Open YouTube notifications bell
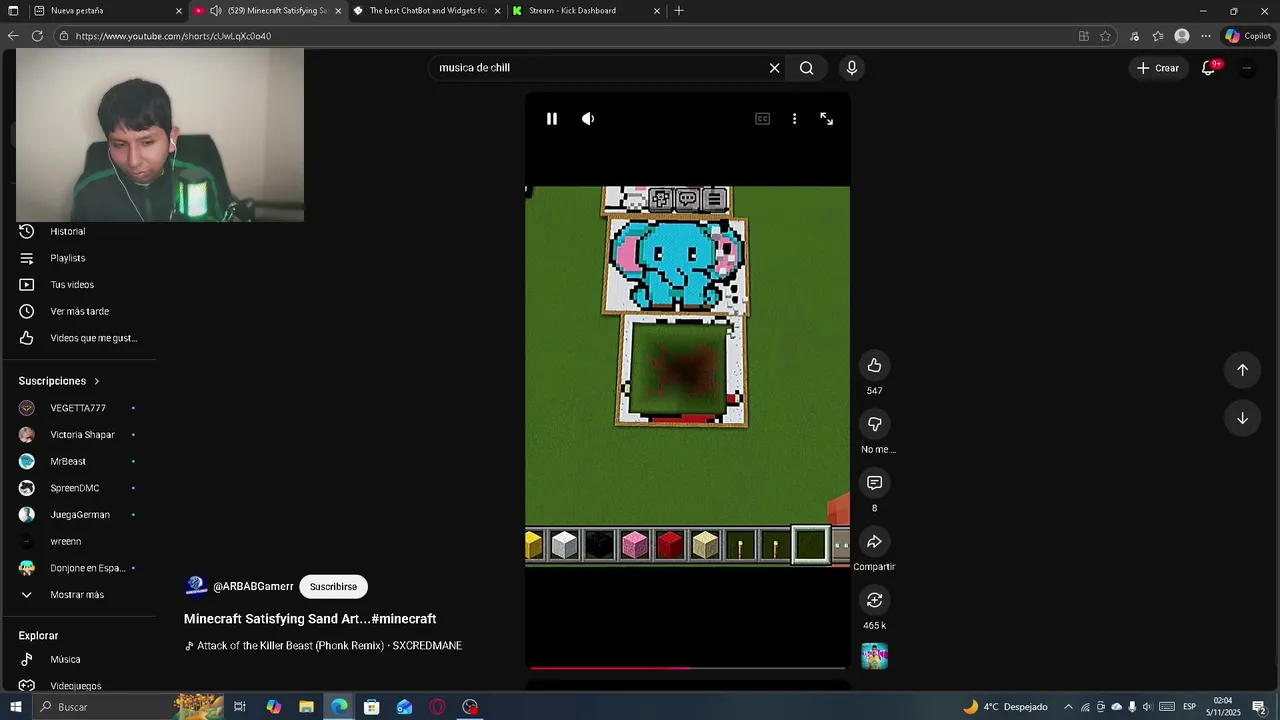This screenshot has height=720, width=1280. coord(1208,68)
